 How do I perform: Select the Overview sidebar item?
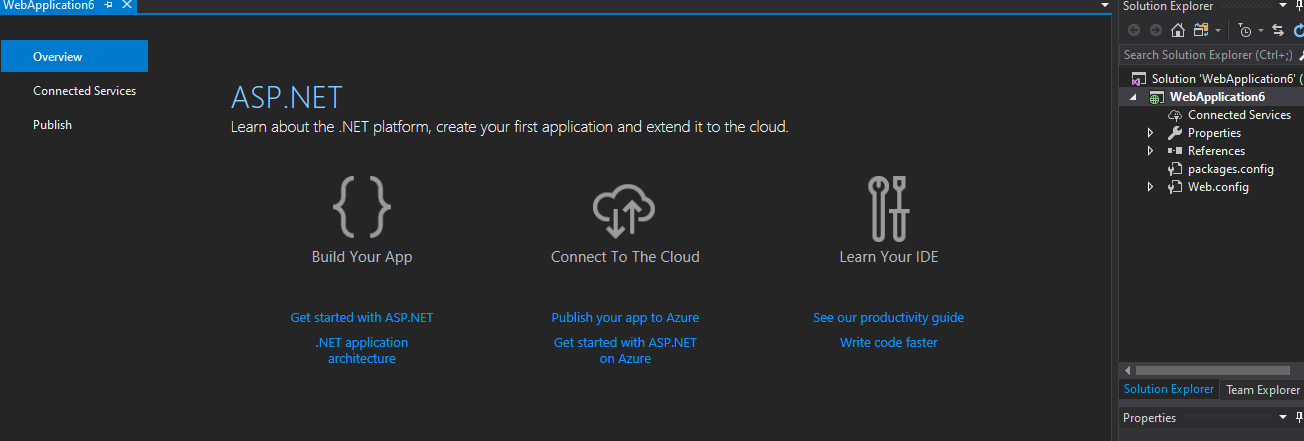tap(74, 57)
